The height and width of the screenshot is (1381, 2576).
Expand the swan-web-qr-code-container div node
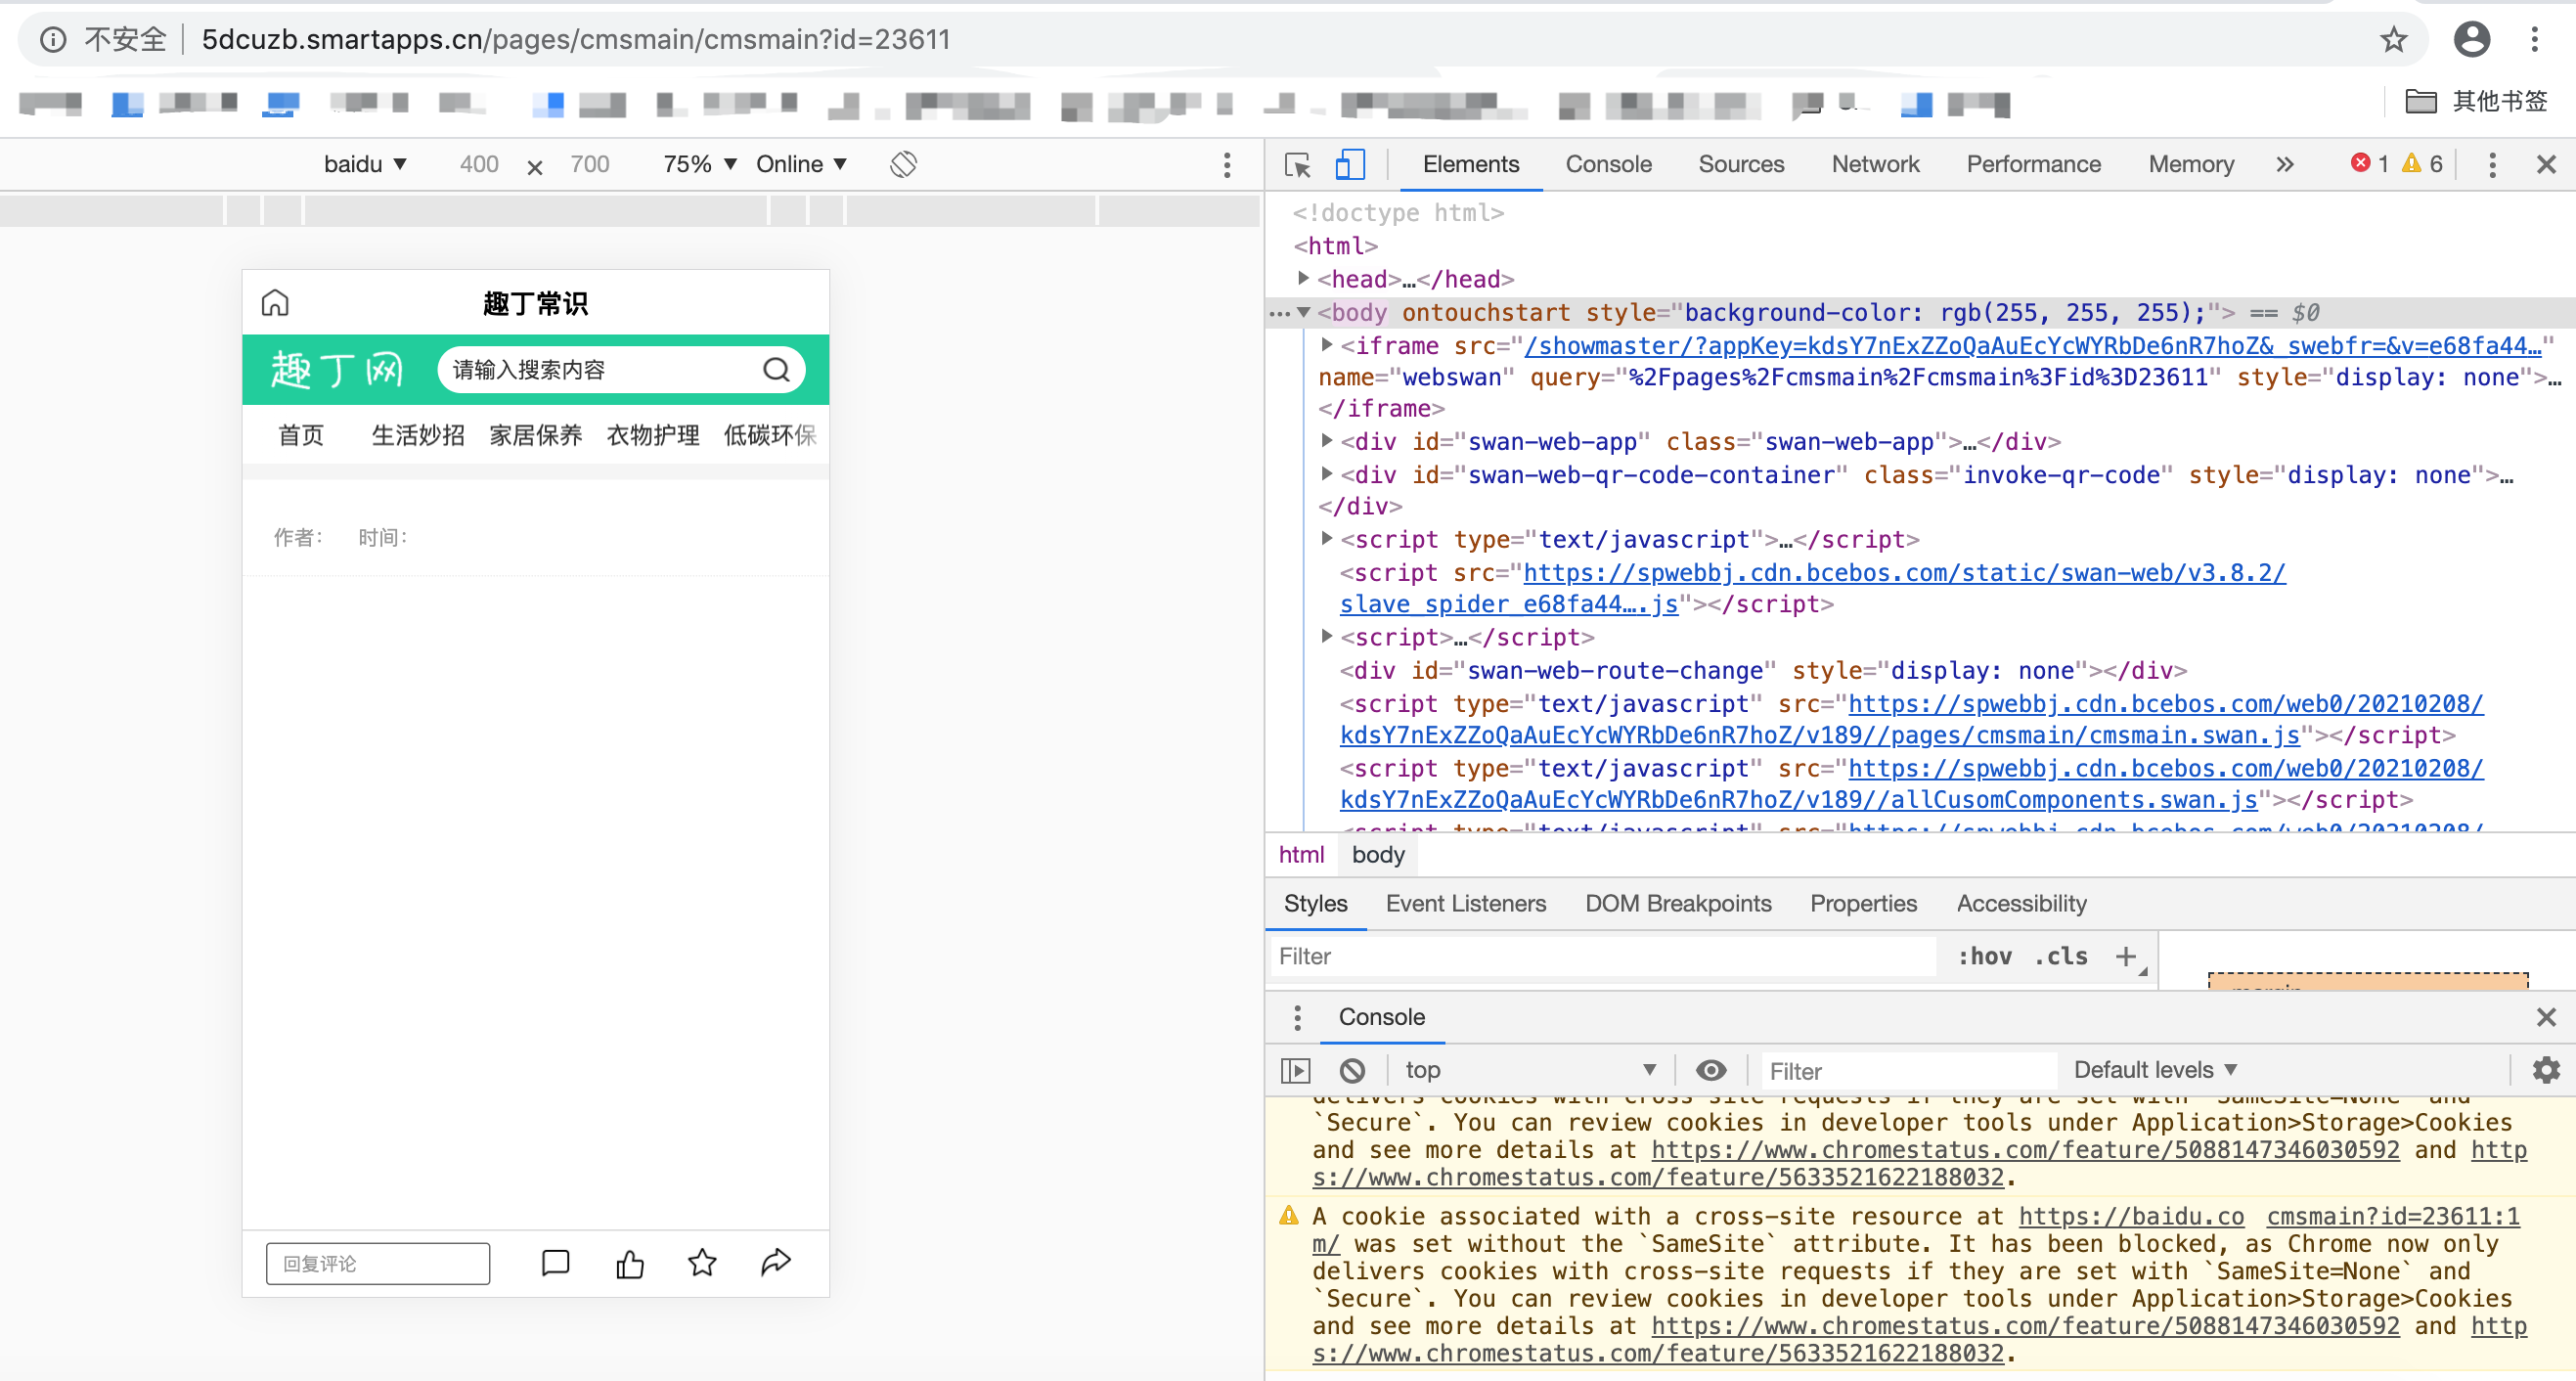1326,474
